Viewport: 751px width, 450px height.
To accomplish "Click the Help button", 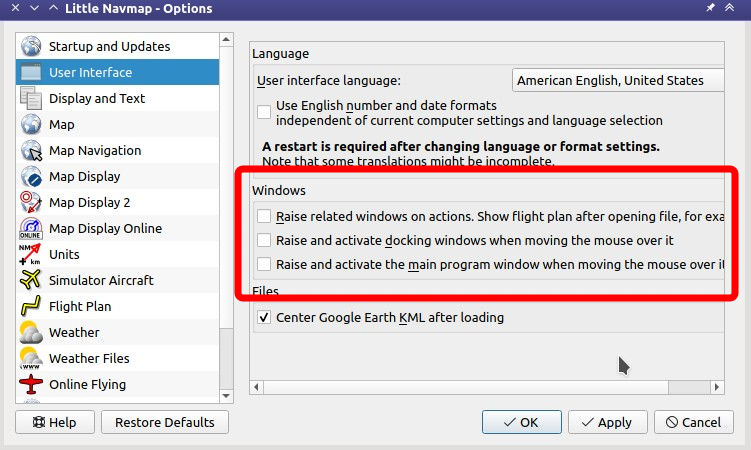I will click(x=55, y=422).
